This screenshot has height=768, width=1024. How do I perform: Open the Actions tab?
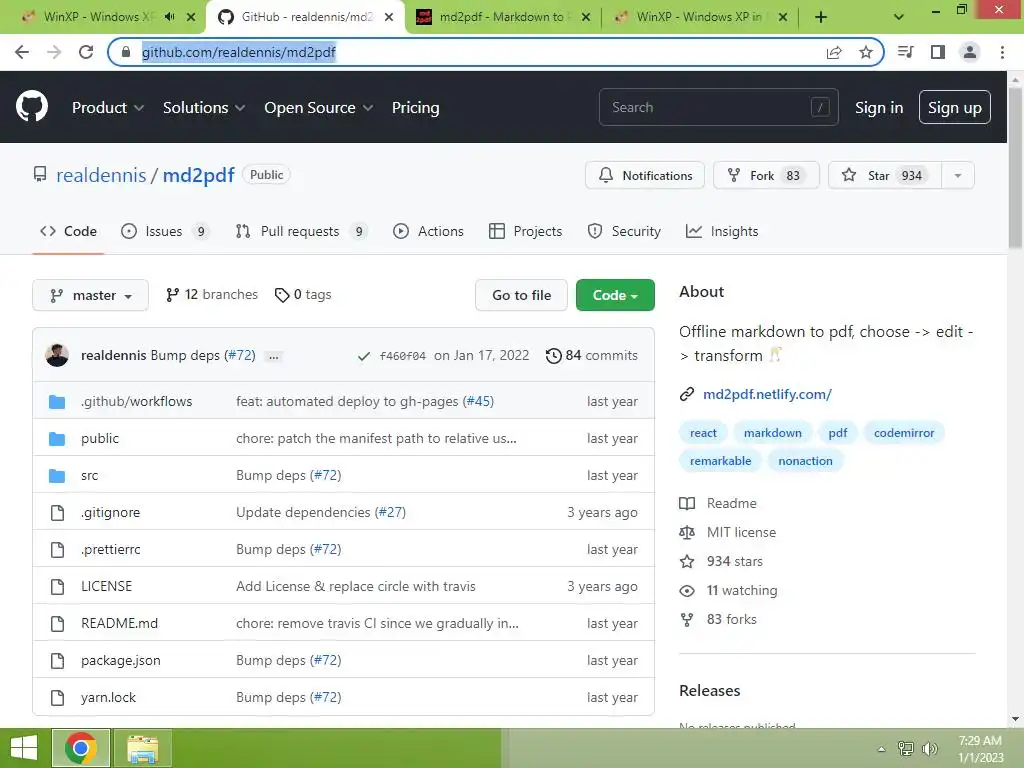[x=428, y=231]
